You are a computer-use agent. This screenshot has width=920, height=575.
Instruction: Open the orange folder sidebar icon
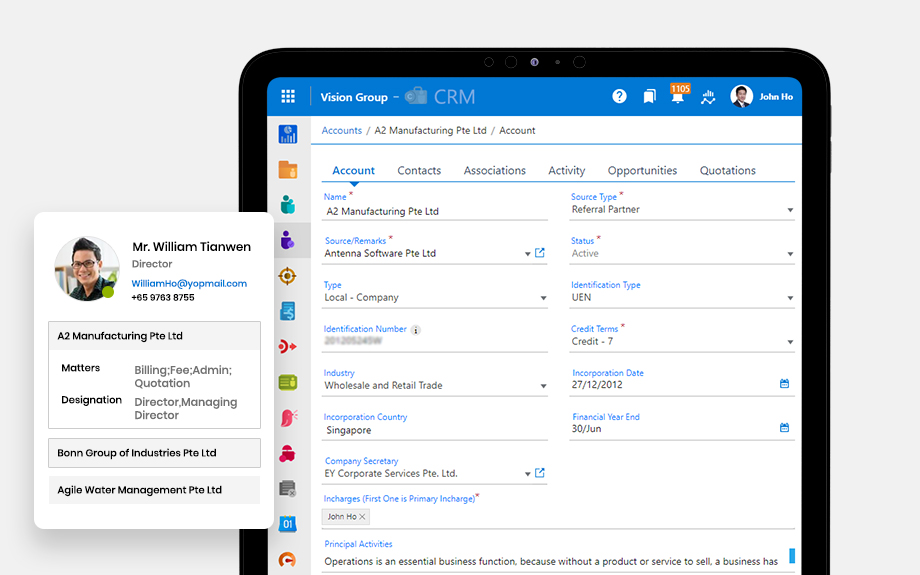click(288, 170)
